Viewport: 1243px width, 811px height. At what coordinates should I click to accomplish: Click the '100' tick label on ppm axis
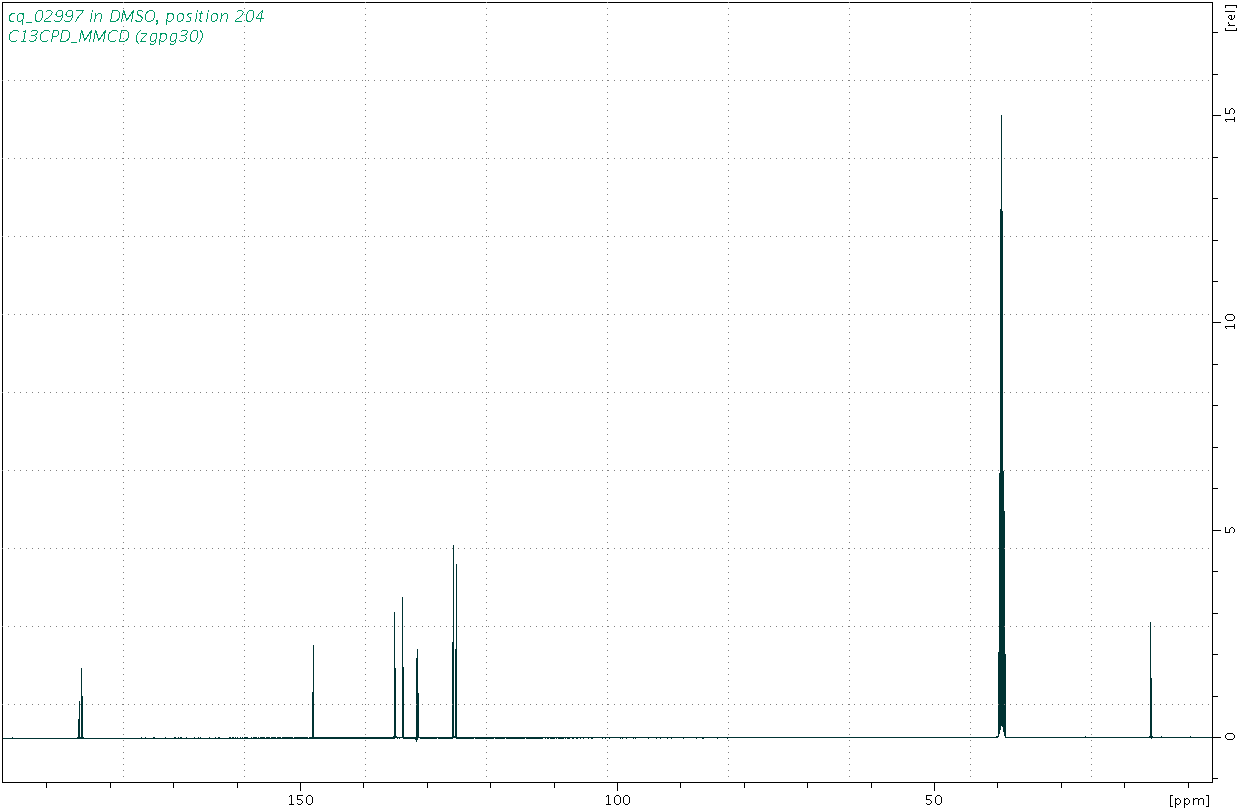coord(617,800)
